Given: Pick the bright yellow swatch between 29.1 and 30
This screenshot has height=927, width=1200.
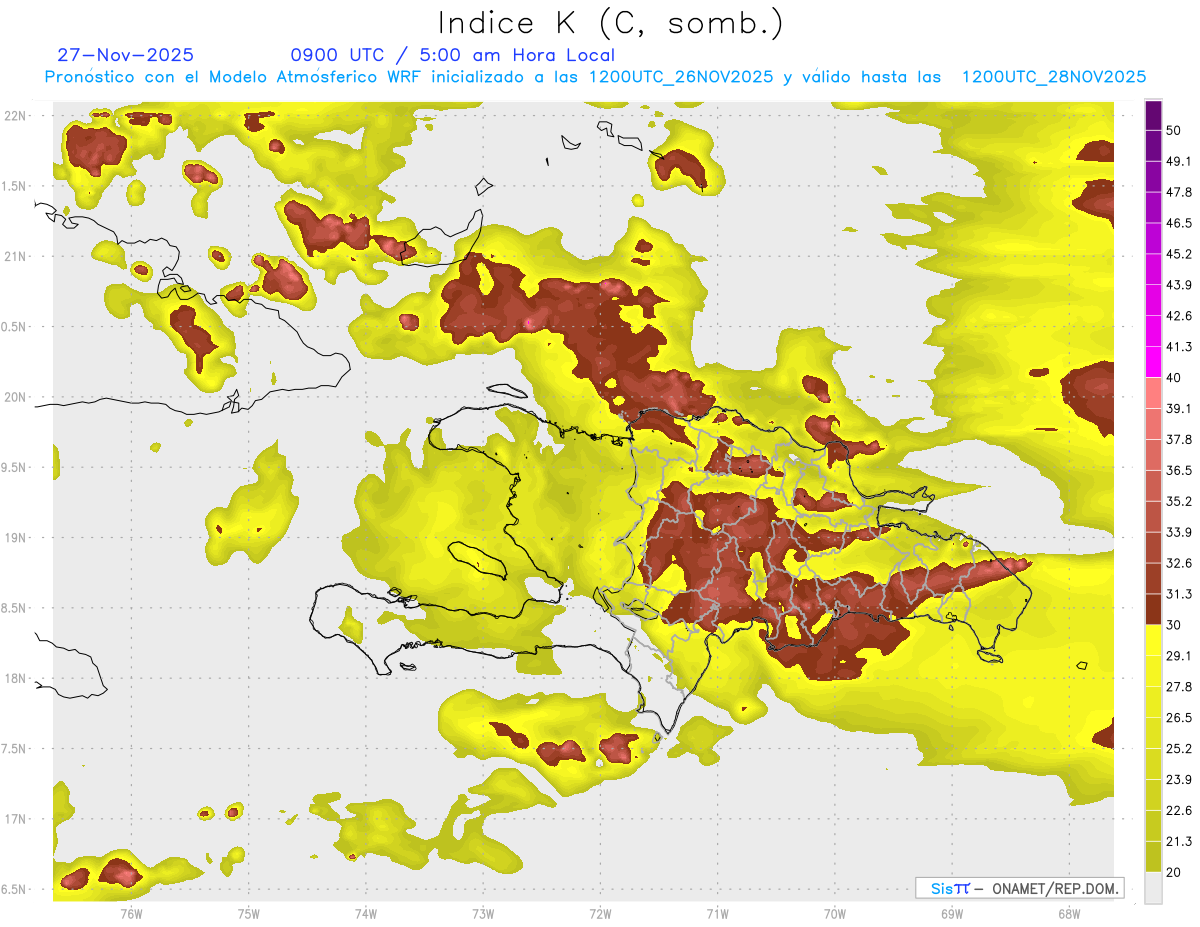Looking at the screenshot, I should [1153, 640].
